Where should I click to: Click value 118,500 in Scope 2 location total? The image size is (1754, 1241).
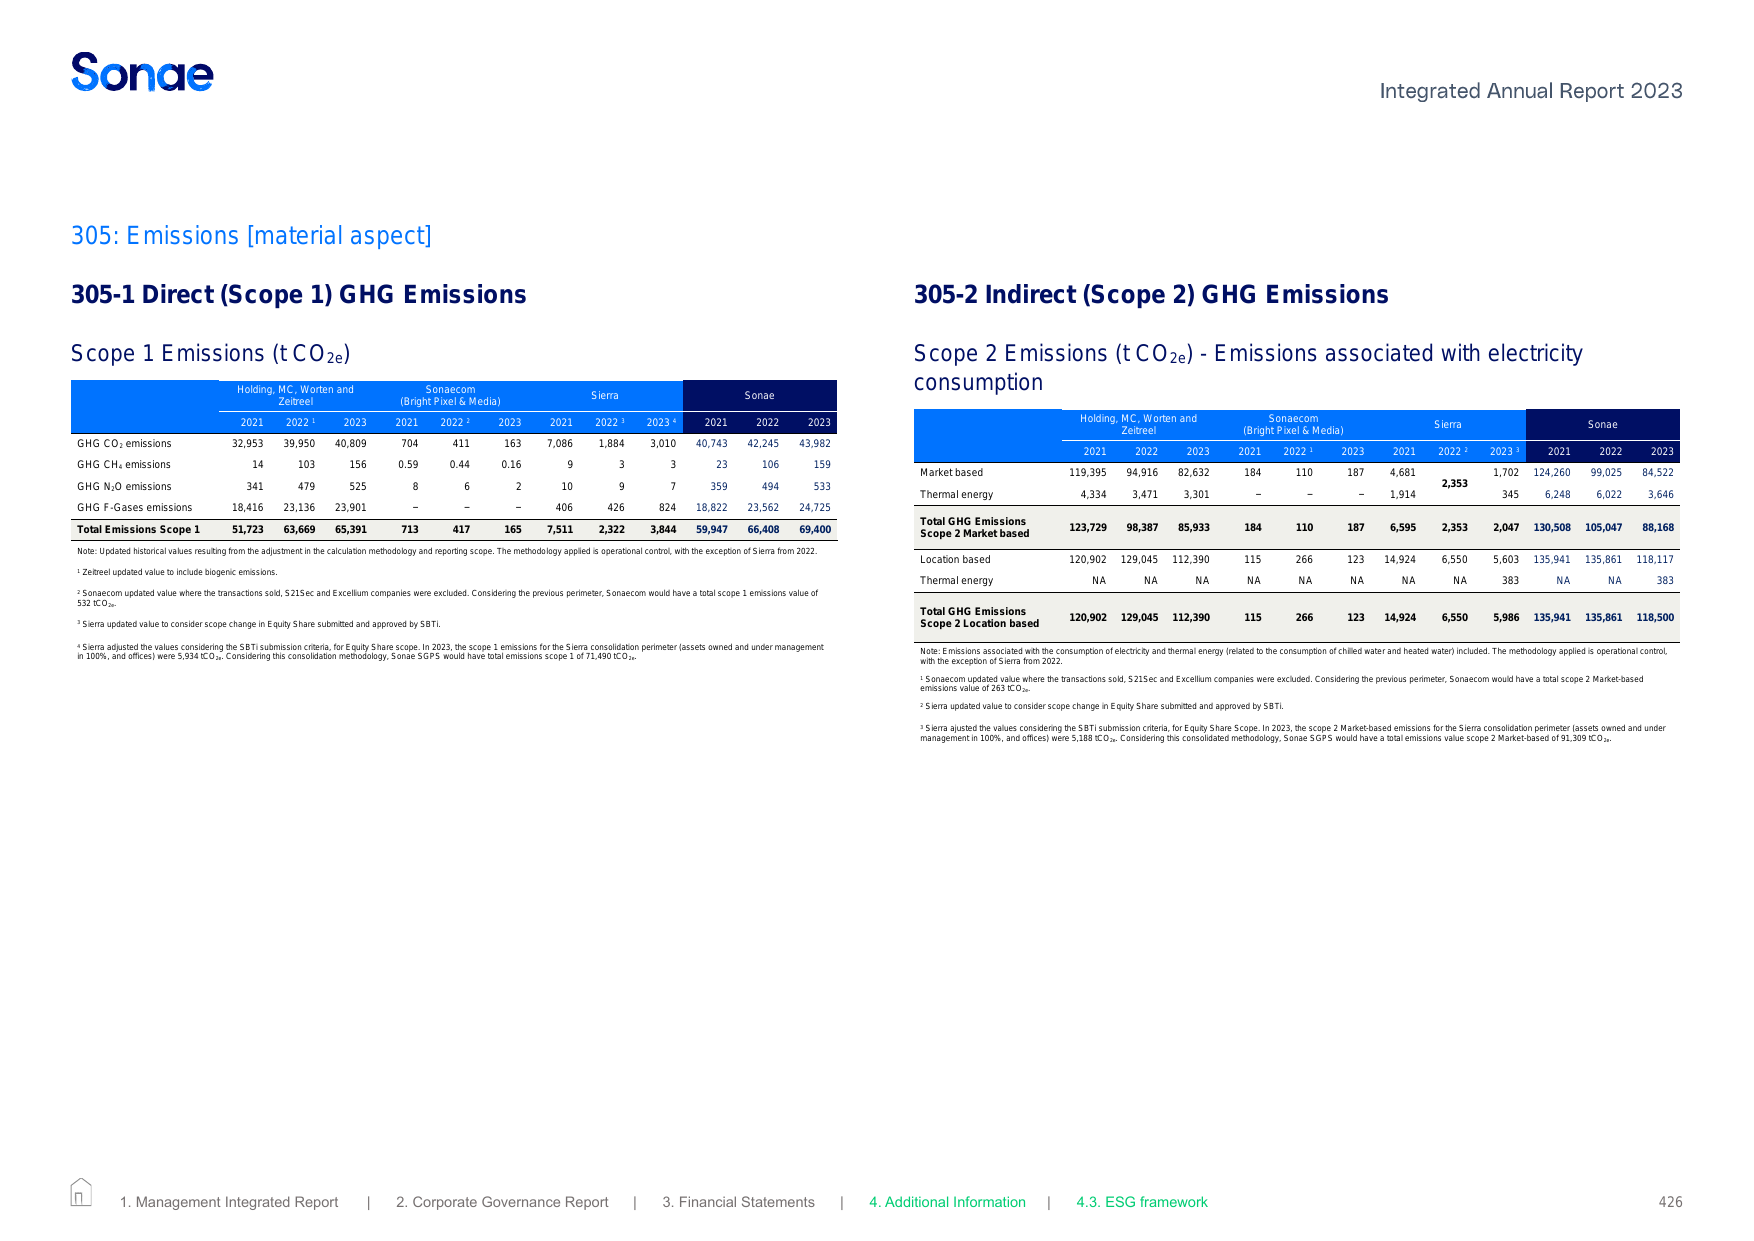(x=1655, y=618)
